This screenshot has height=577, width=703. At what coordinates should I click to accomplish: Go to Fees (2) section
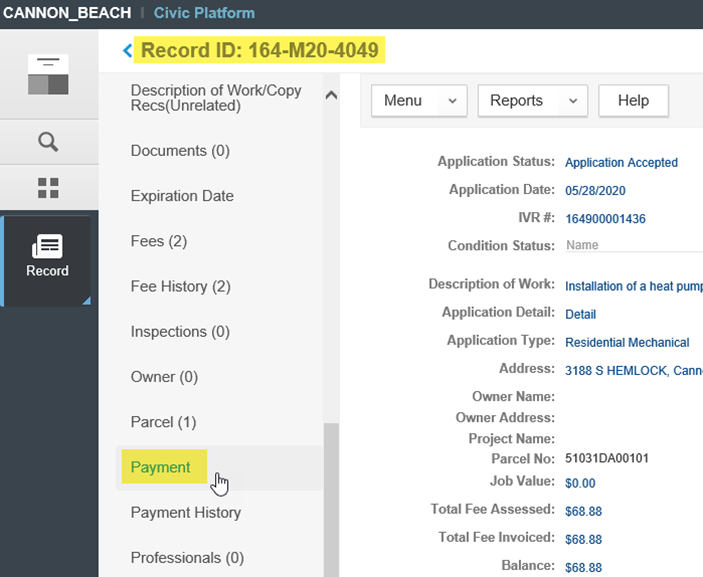point(158,241)
